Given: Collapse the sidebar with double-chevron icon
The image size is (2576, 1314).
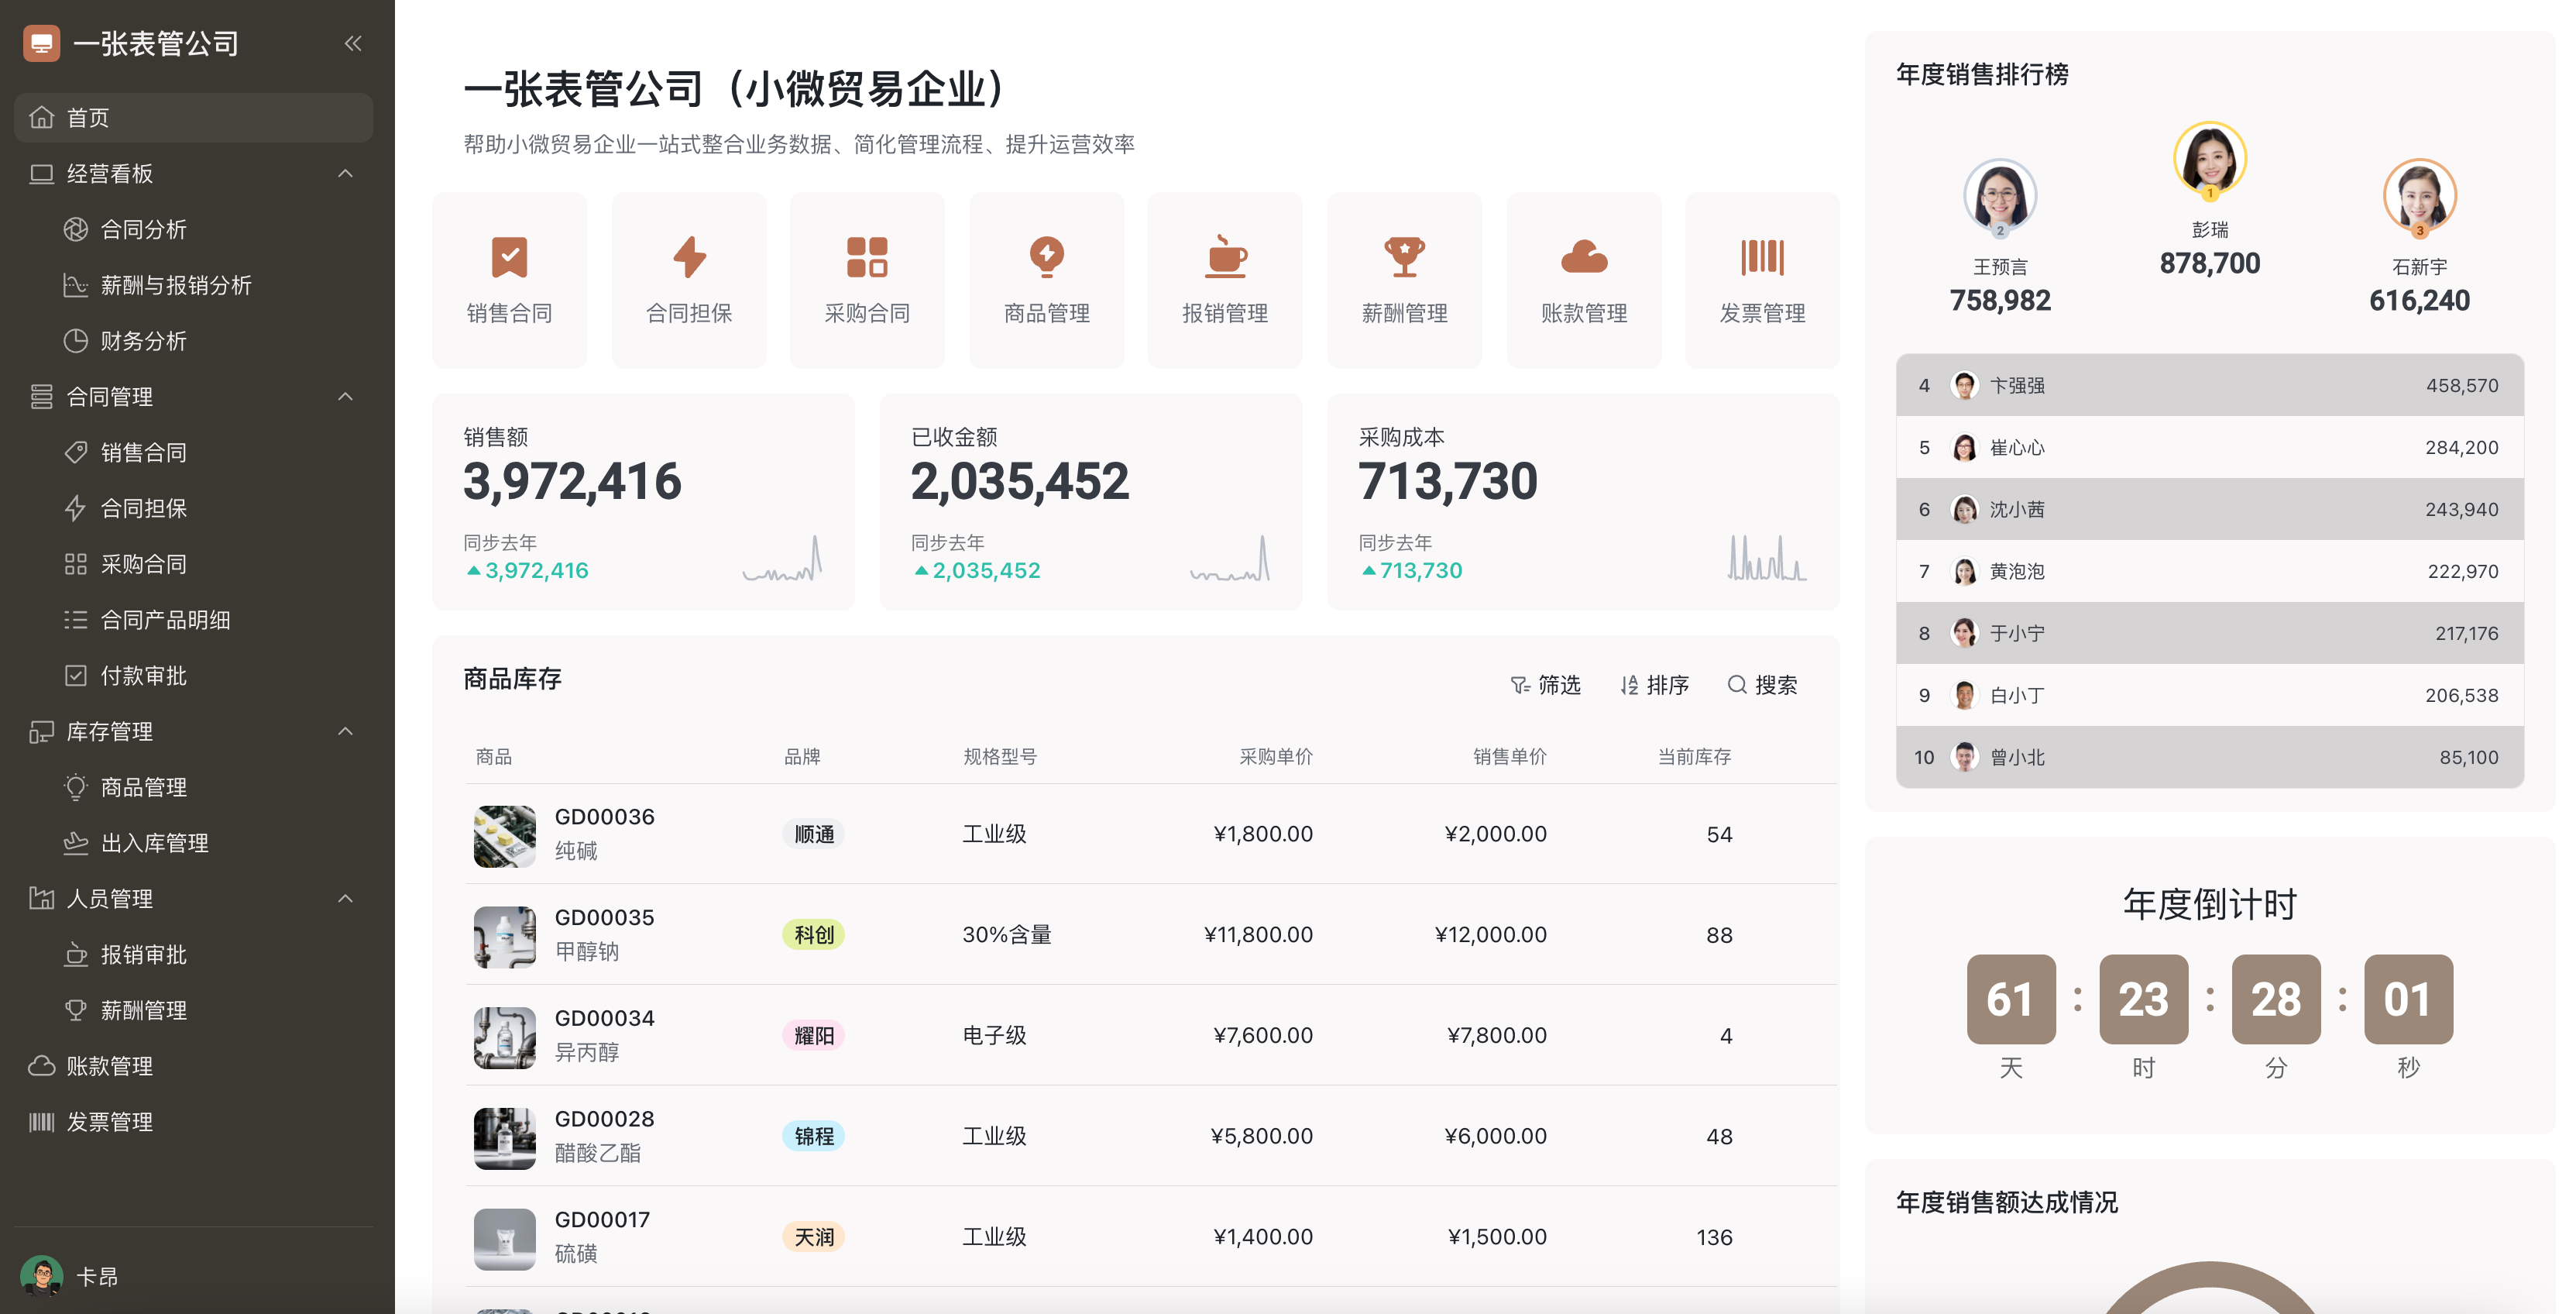Looking at the screenshot, I should point(353,43).
